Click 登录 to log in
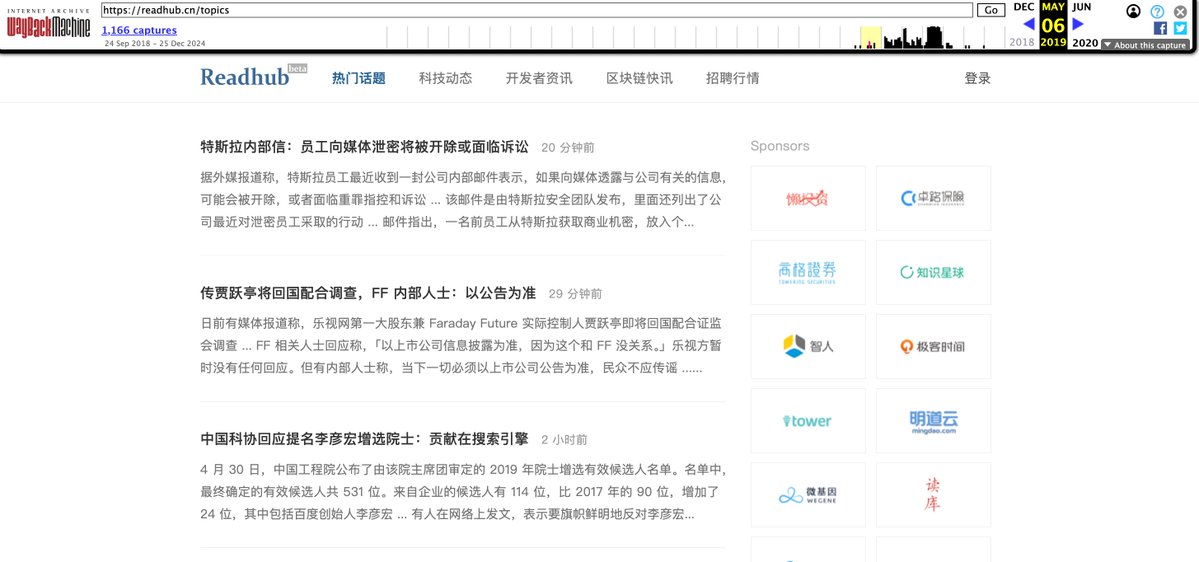Image resolution: width=1199 pixels, height=562 pixels. click(977, 78)
